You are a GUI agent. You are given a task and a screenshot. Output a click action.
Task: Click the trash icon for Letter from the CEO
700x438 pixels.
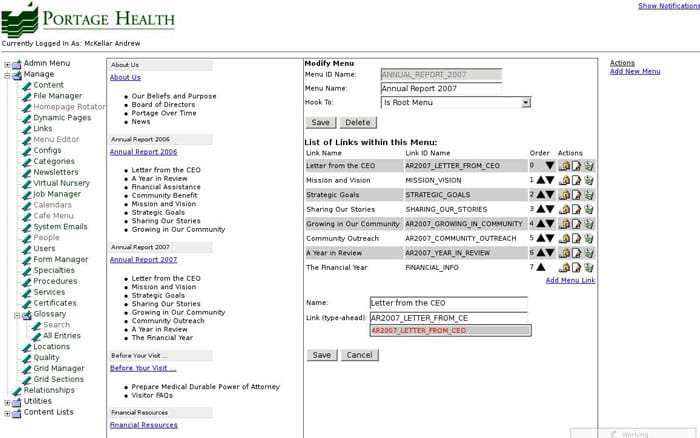coord(589,166)
